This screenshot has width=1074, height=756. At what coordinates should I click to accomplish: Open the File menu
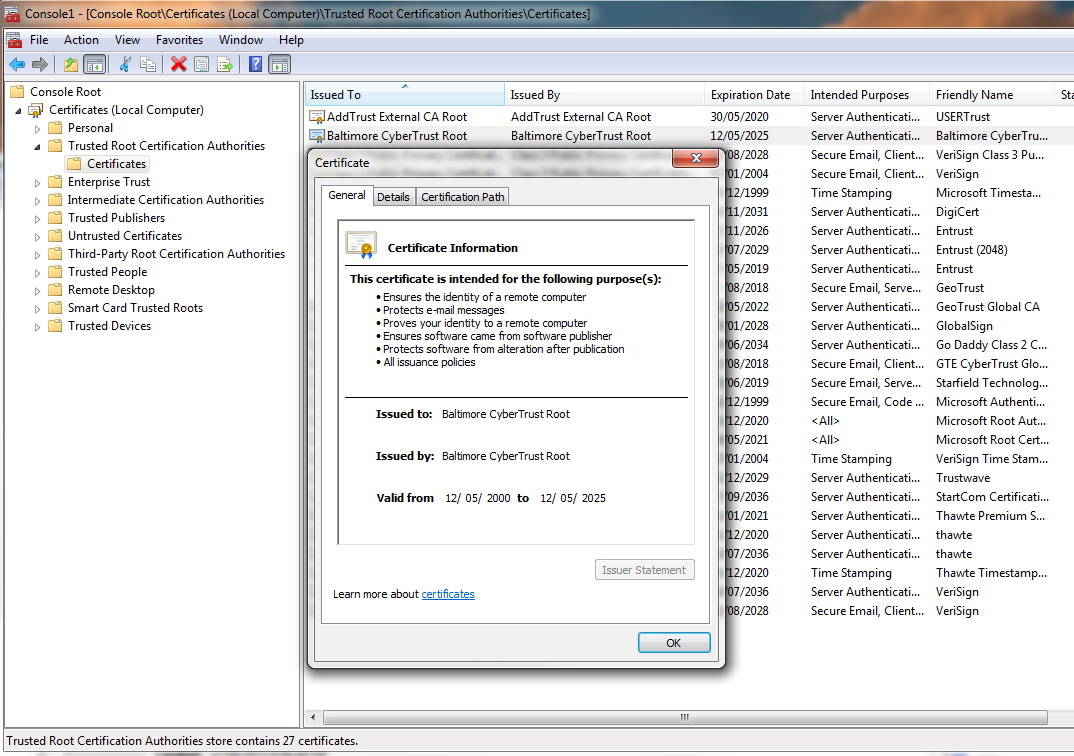pyautogui.click(x=39, y=40)
